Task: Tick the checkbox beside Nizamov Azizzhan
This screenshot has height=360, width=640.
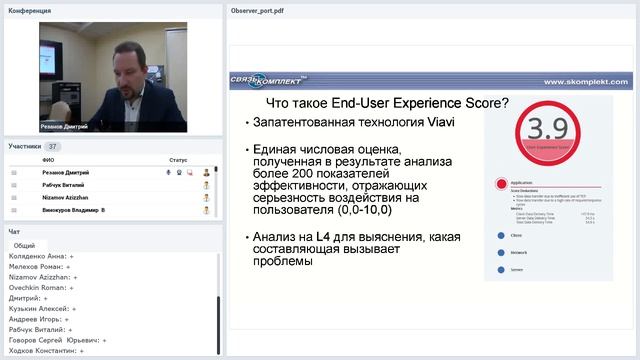Action: pyautogui.click(x=14, y=198)
